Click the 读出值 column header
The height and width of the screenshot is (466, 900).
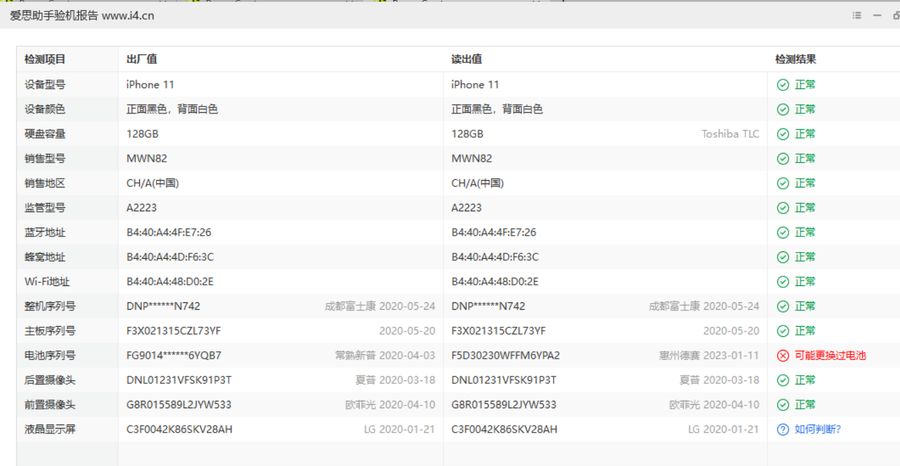467,59
